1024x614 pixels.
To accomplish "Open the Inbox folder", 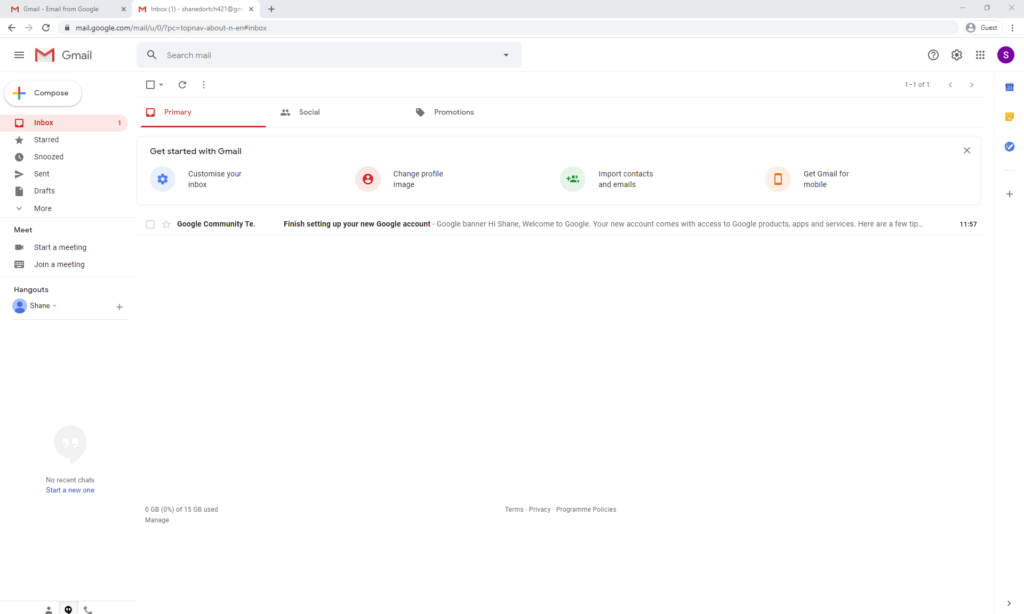I will click(x=64, y=123).
